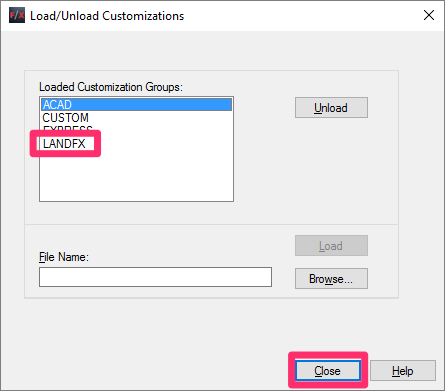445x391 pixels.
Task: Click the Loaded Customization Groups label
Action: pos(111,87)
